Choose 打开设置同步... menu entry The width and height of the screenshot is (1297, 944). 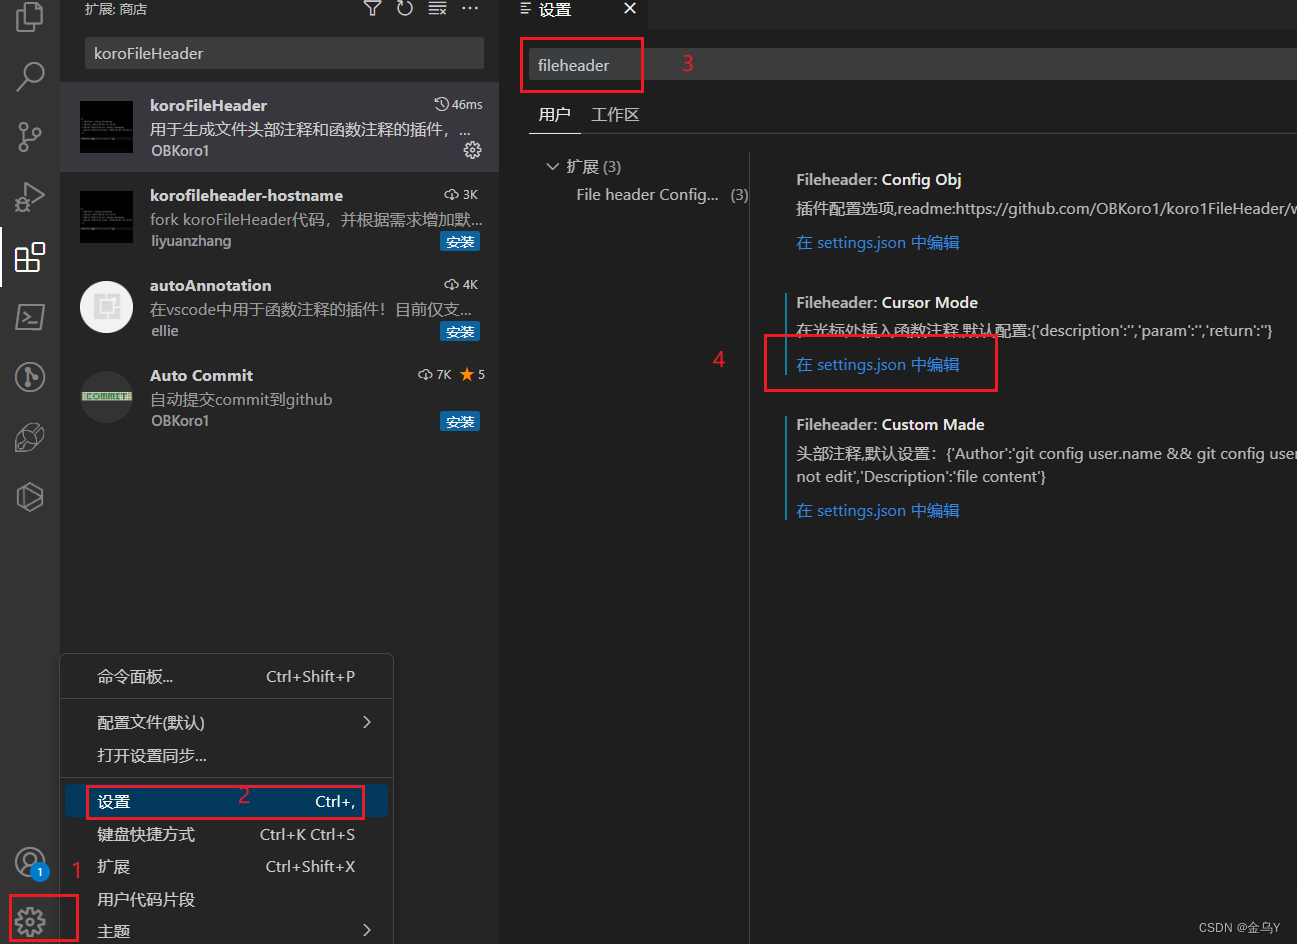click(226, 756)
